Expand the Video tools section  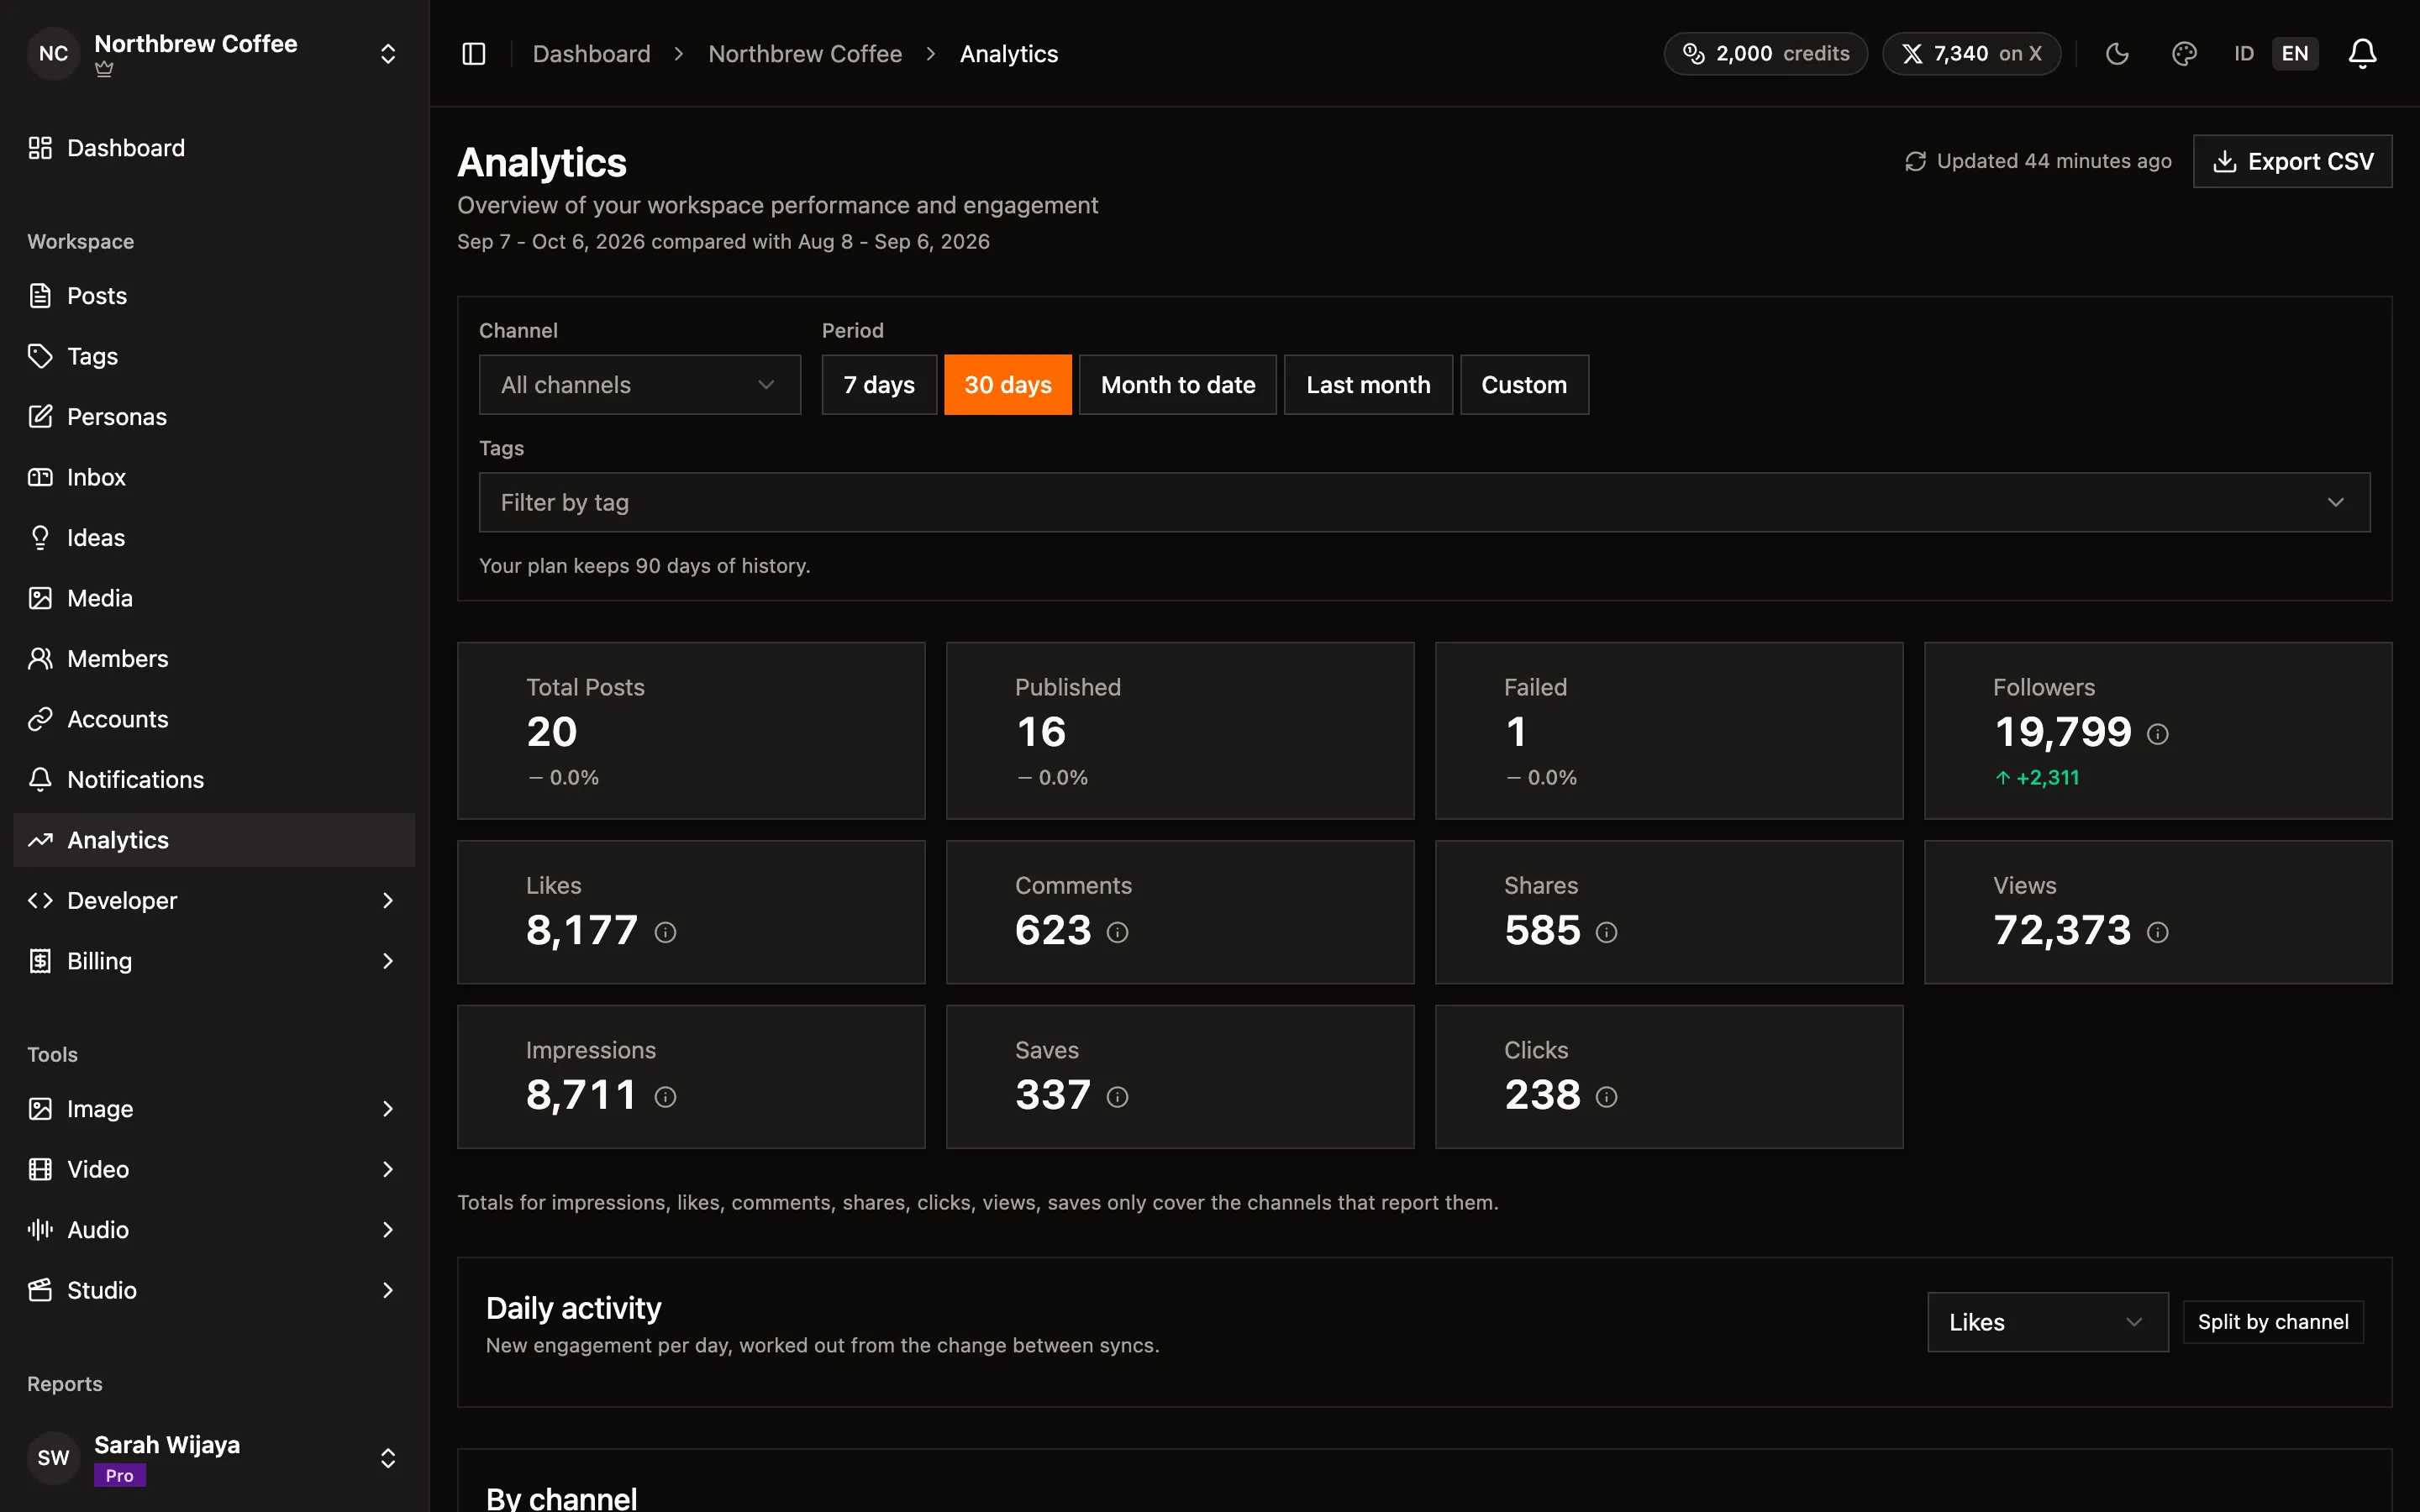click(x=214, y=1169)
